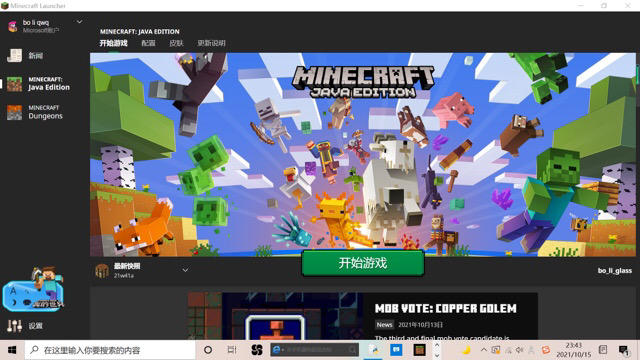Switch to the 更新说明 patch notes tab
The width and height of the screenshot is (640, 360).
[211, 43]
